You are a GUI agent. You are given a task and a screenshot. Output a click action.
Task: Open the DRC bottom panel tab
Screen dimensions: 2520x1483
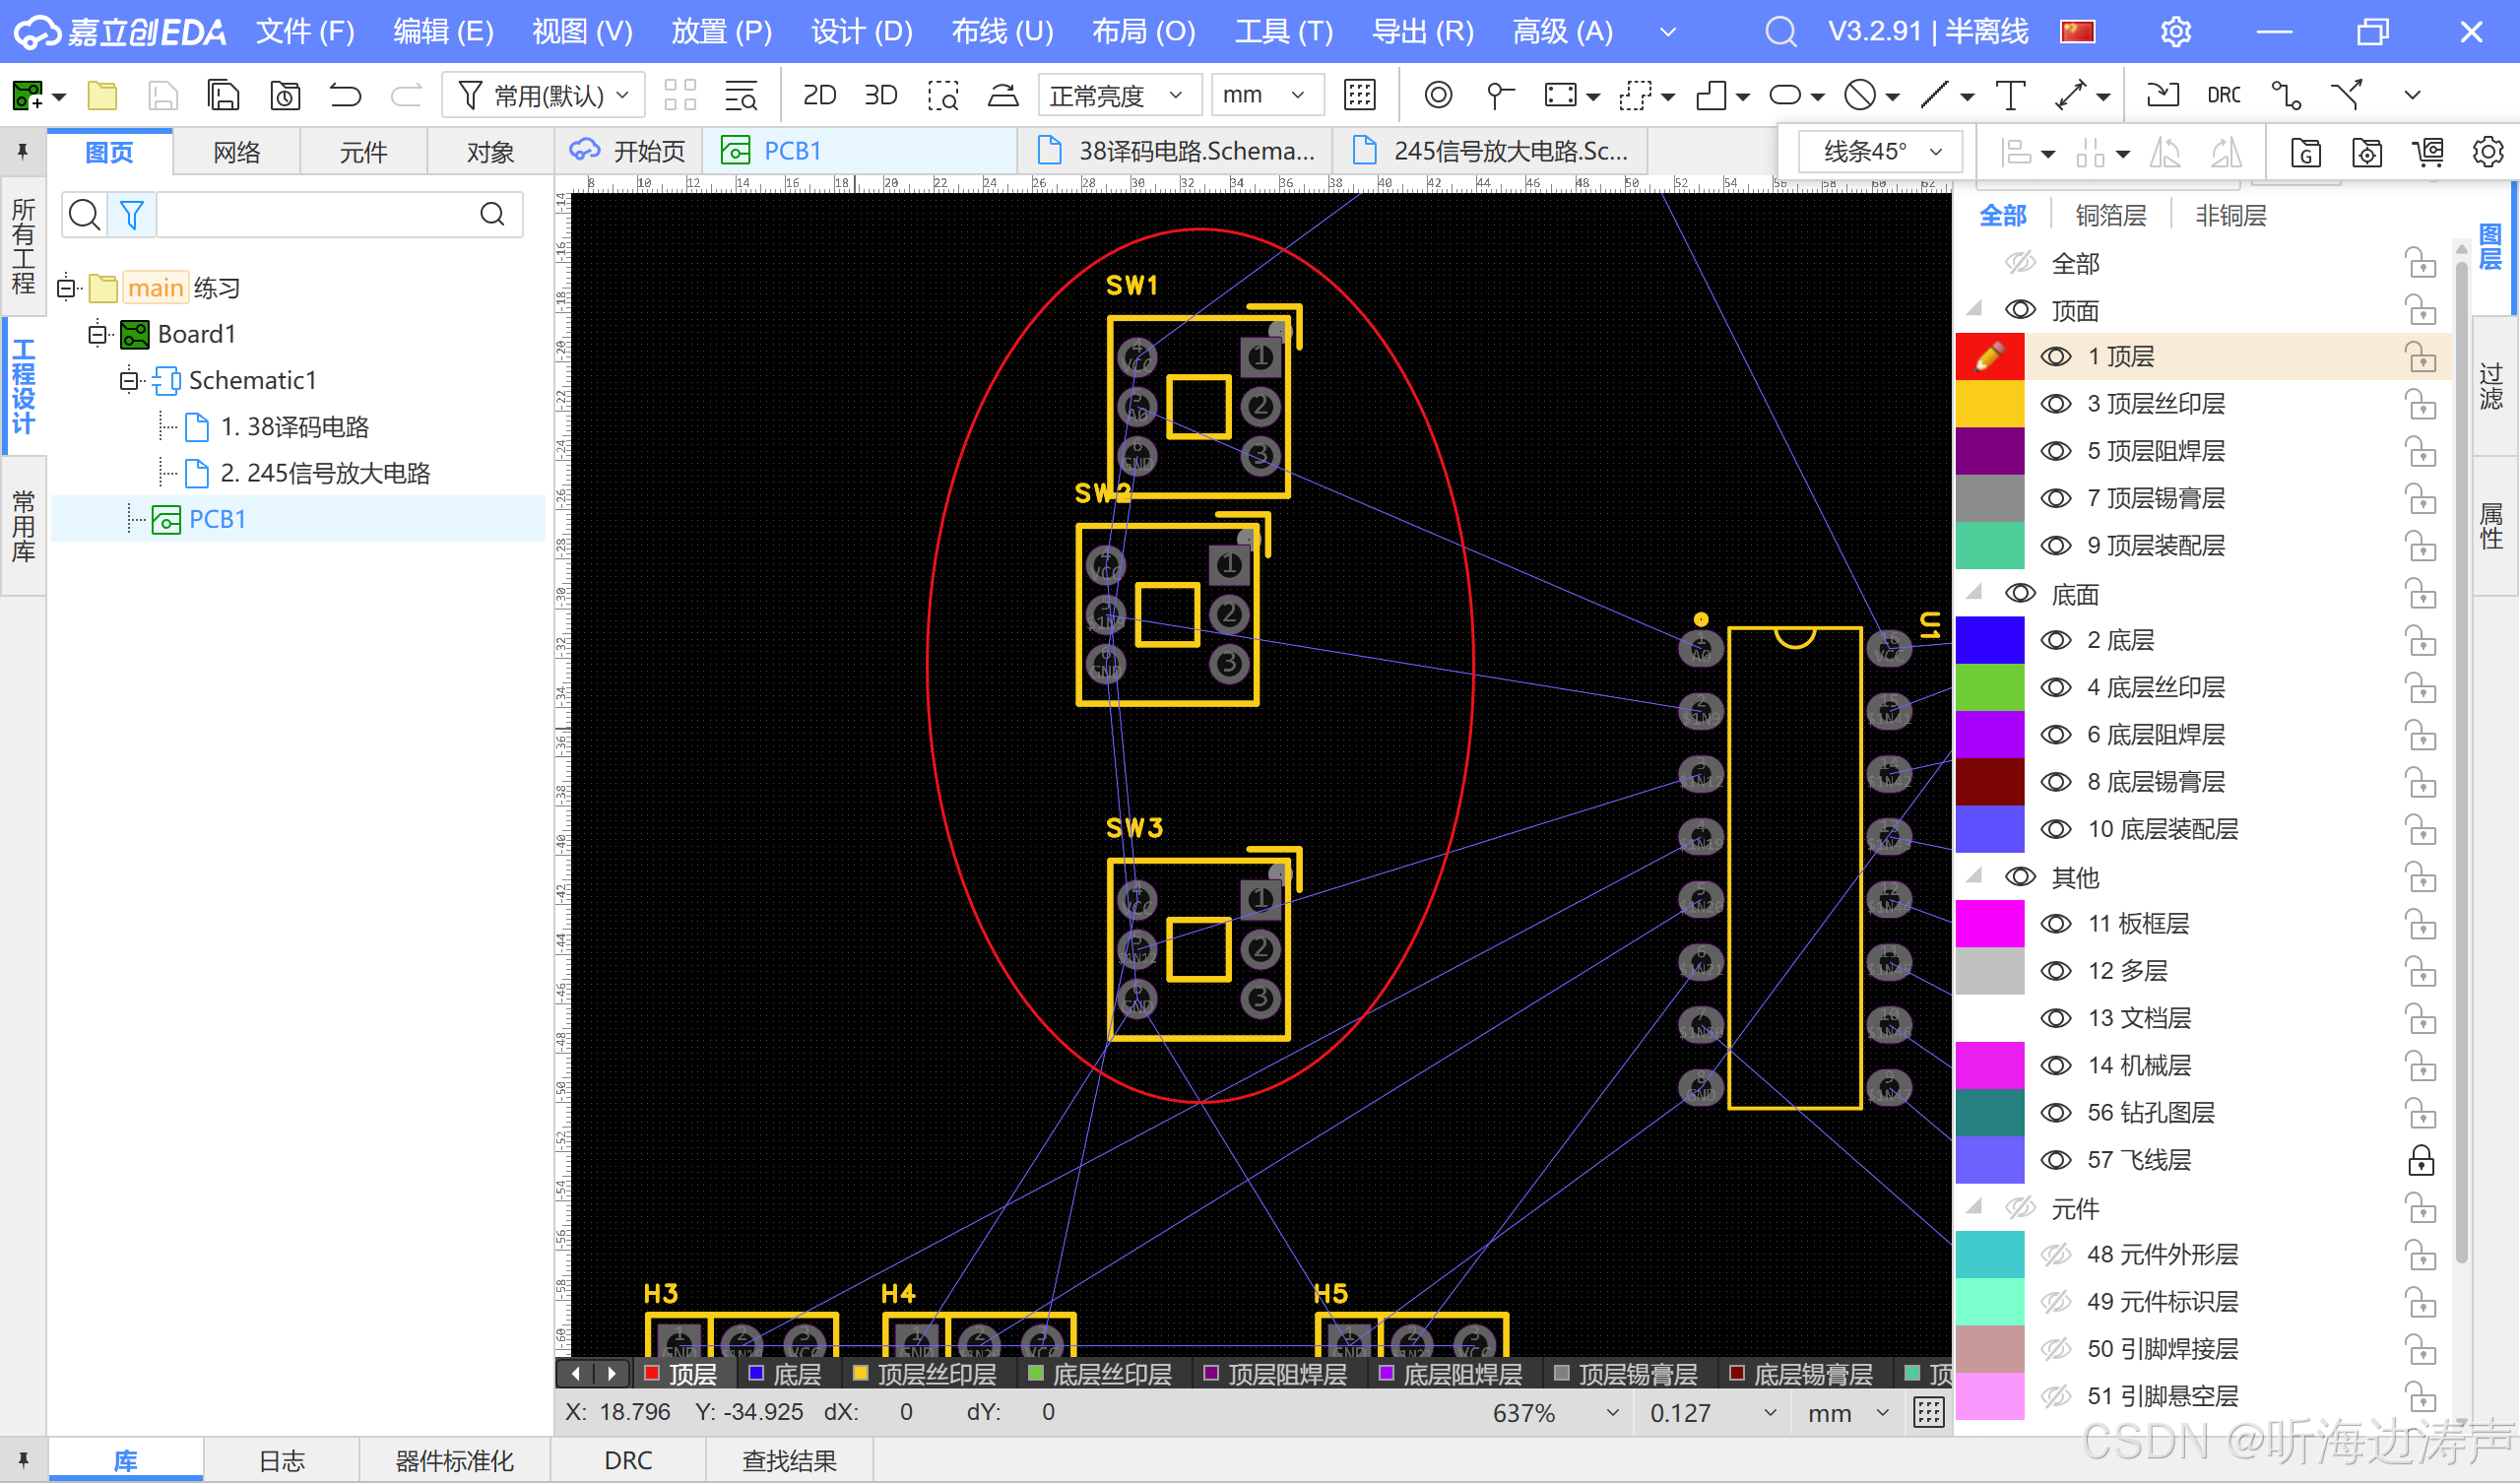(x=628, y=1460)
